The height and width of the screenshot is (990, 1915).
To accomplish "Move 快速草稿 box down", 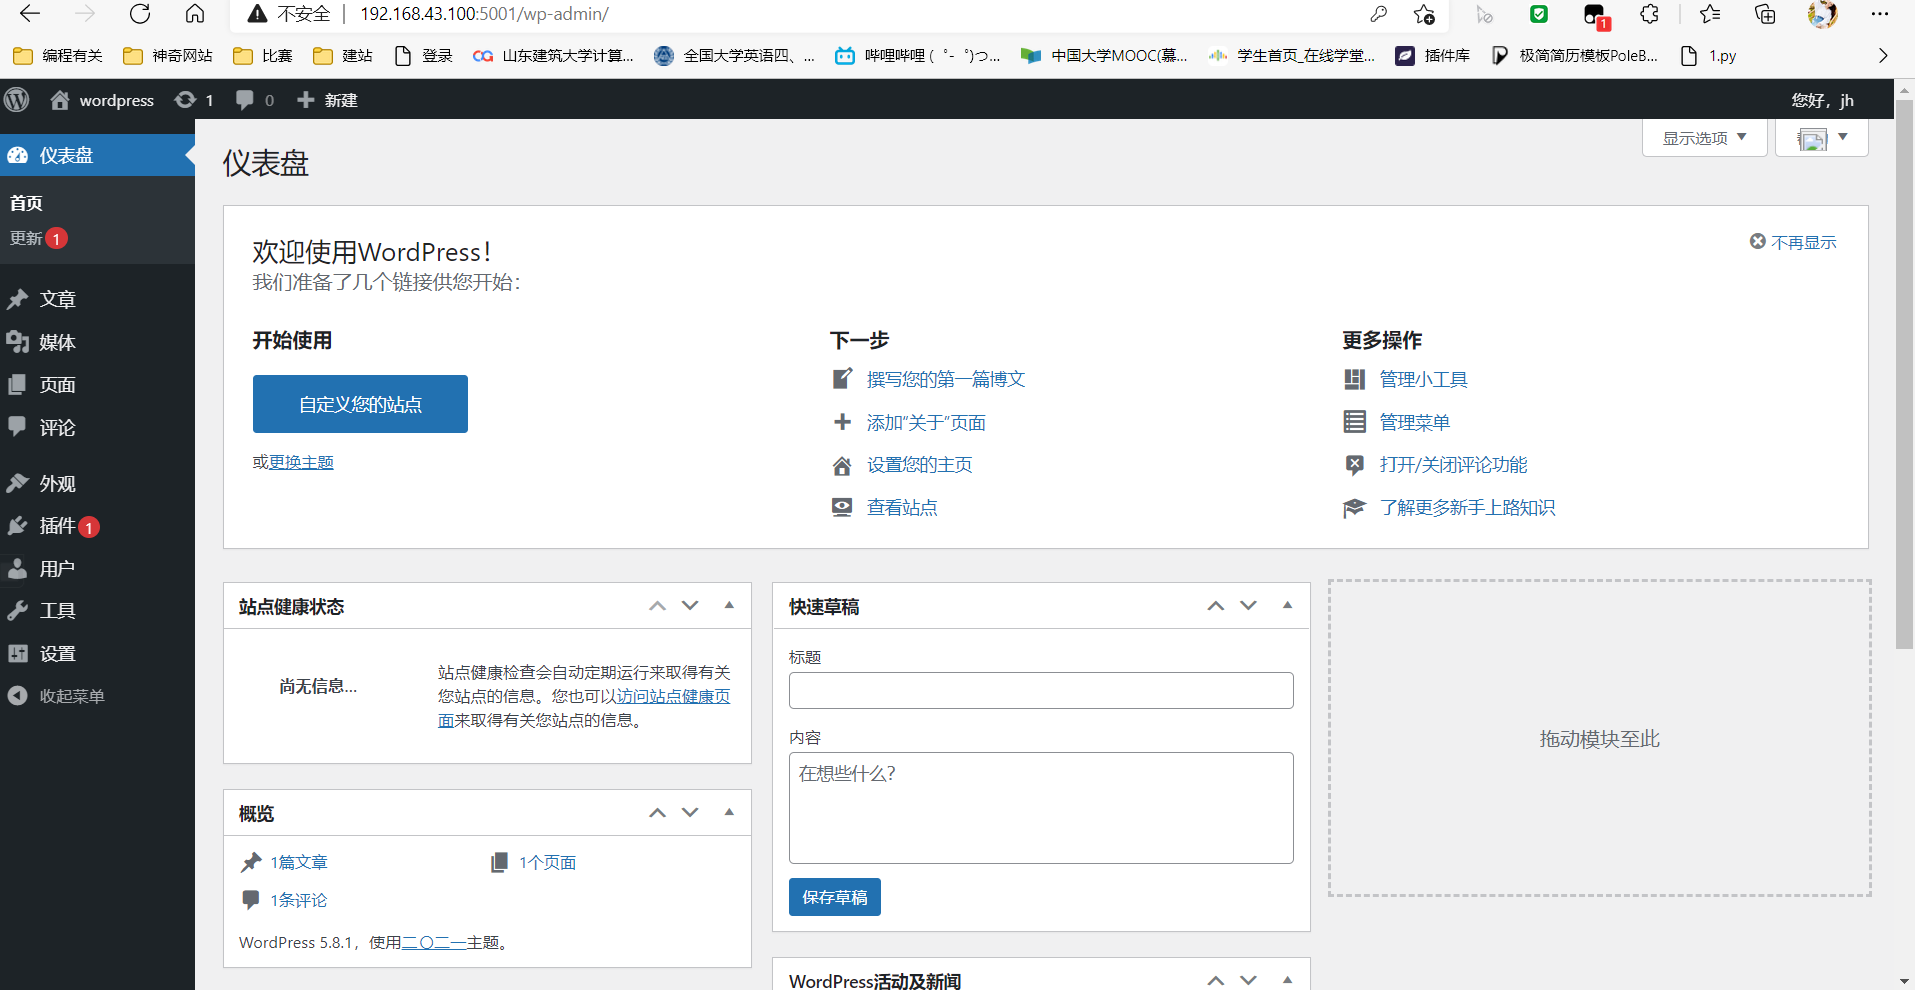I will 1248,606.
